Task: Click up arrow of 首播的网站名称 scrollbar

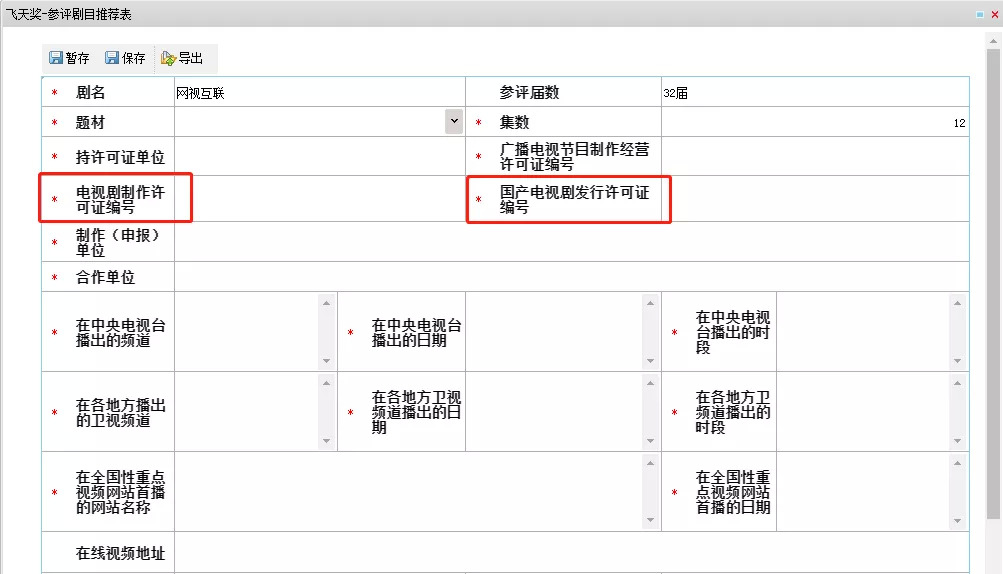Action: (x=651, y=463)
